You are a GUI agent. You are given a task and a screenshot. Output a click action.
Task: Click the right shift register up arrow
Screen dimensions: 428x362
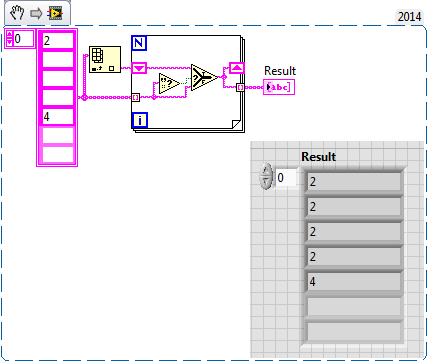(x=237, y=68)
